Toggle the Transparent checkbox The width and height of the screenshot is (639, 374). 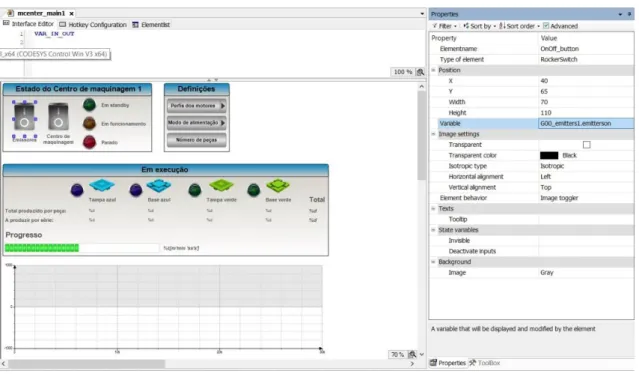[x=586, y=145]
